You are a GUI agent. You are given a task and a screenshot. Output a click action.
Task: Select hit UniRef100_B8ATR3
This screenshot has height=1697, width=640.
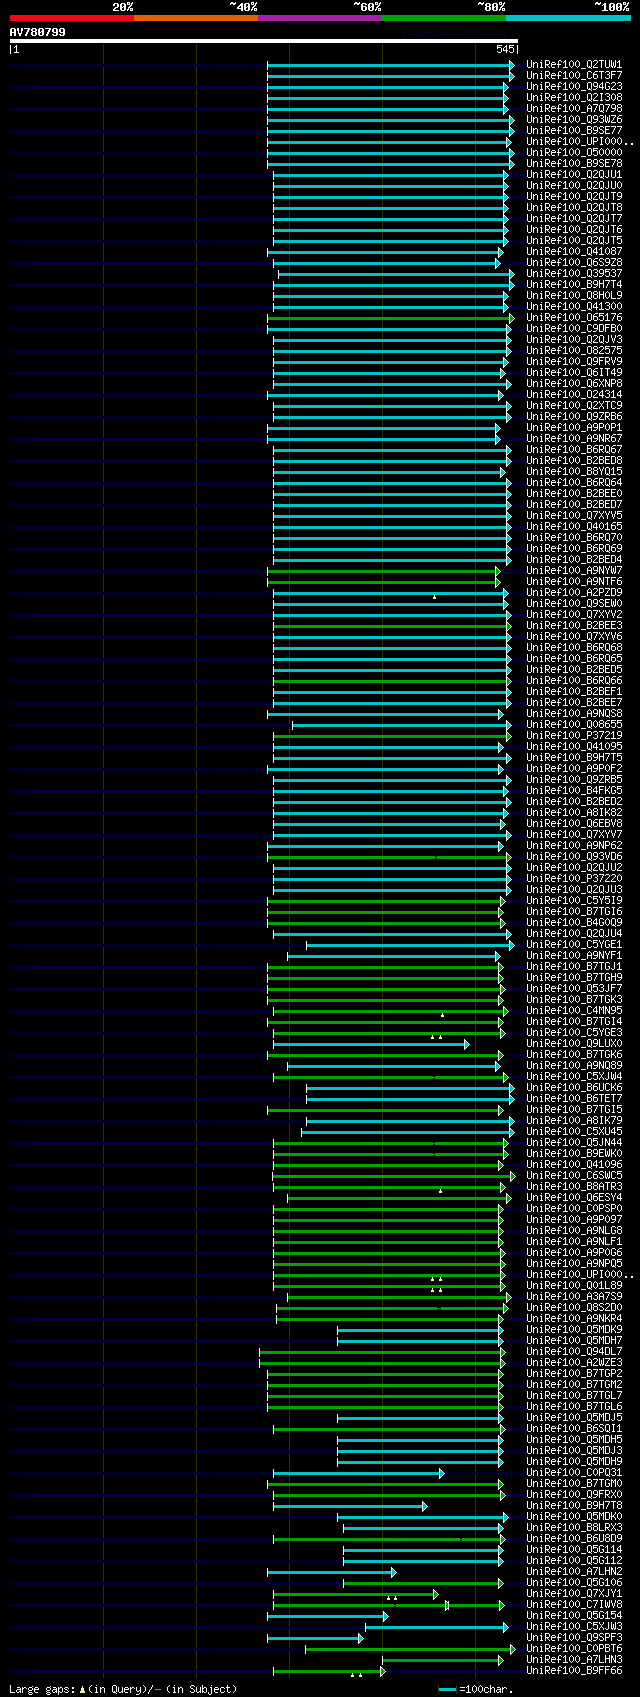pos(574,1186)
